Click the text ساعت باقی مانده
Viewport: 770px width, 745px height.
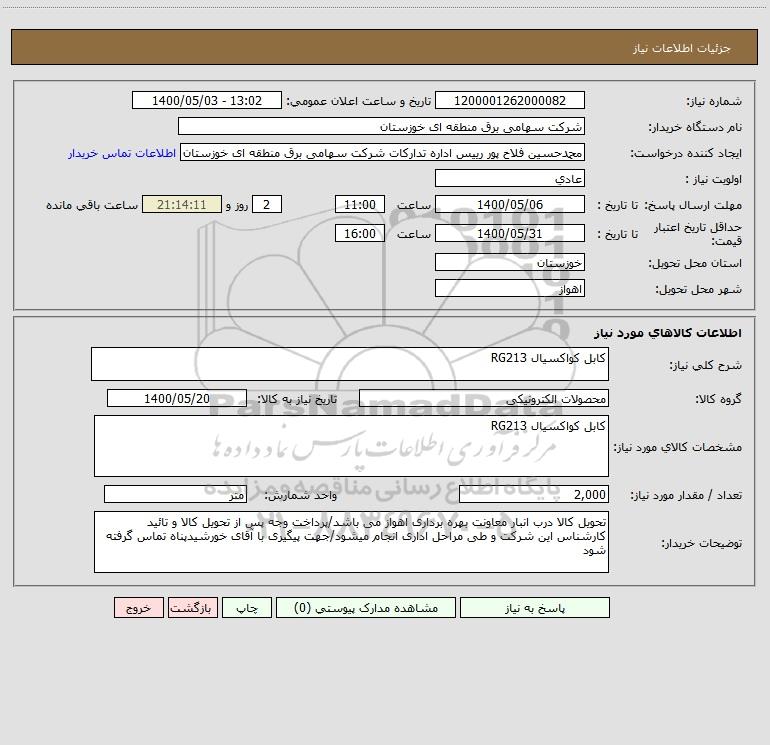coord(92,205)
